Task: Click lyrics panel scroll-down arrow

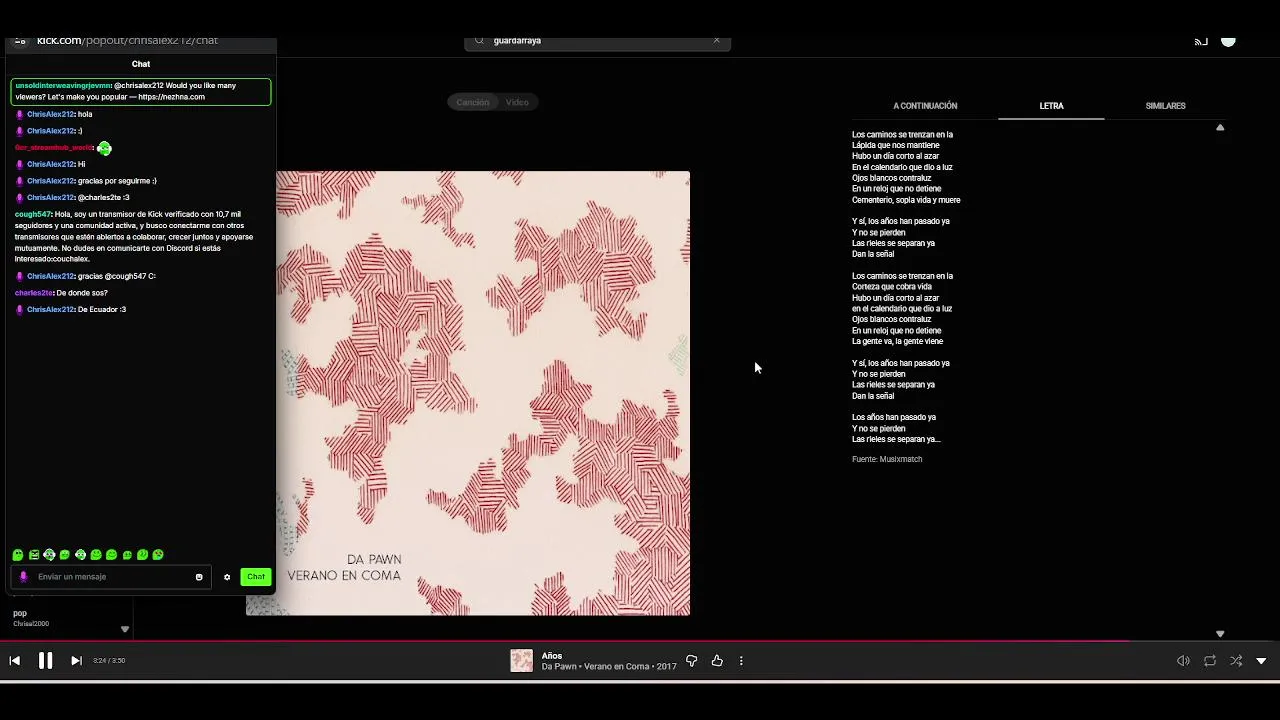Action: (1220, 634)
